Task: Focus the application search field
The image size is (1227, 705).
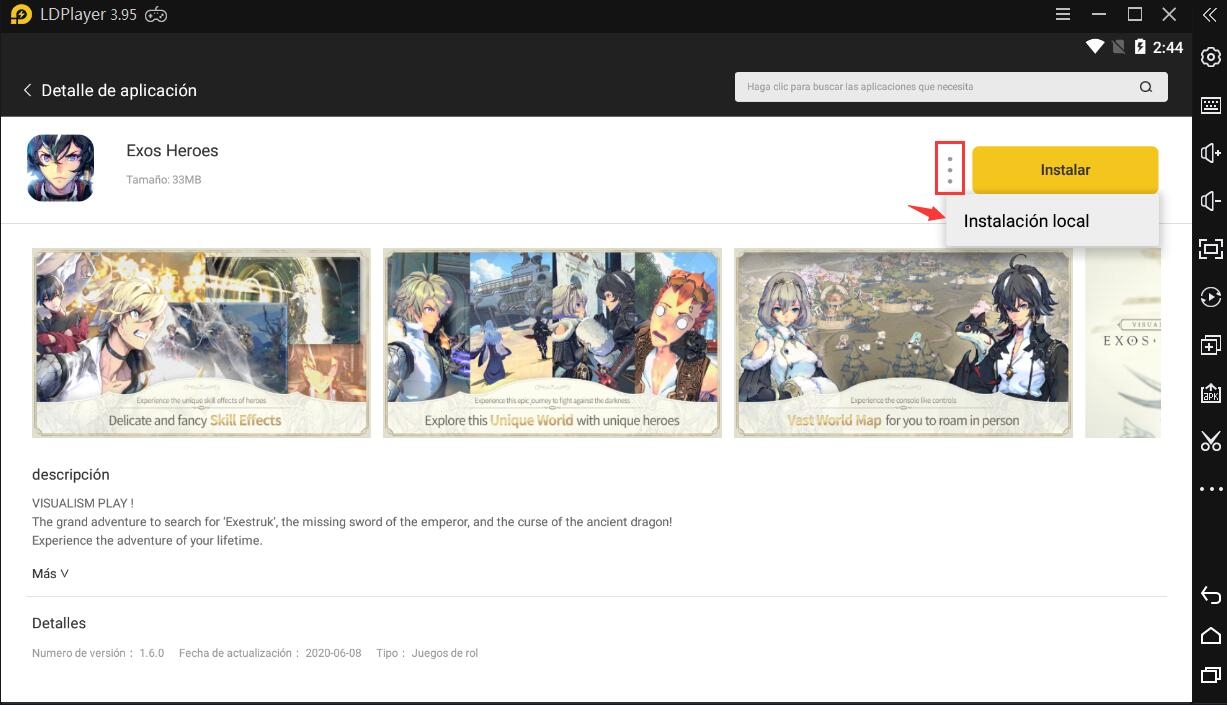Action: 951,87
